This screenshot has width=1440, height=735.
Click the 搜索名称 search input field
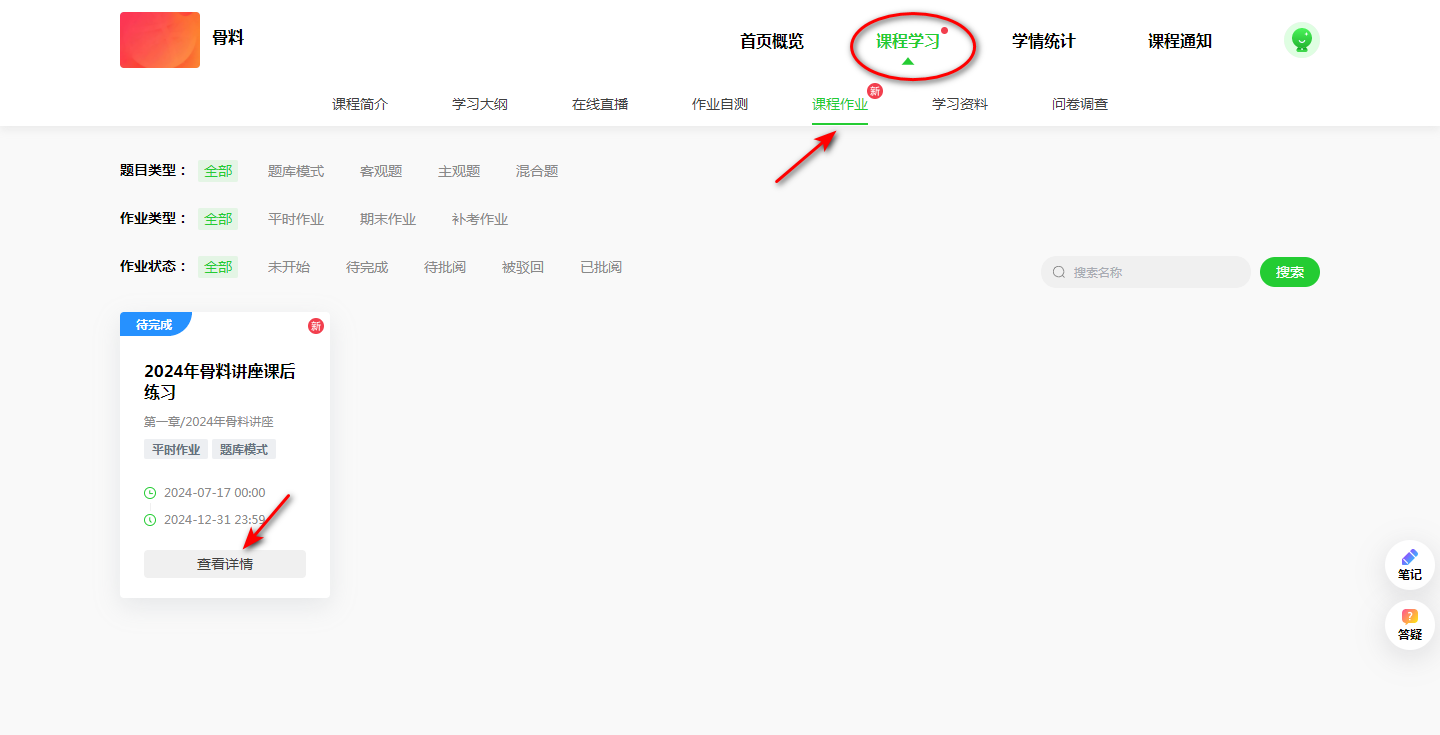[1155, 272]
